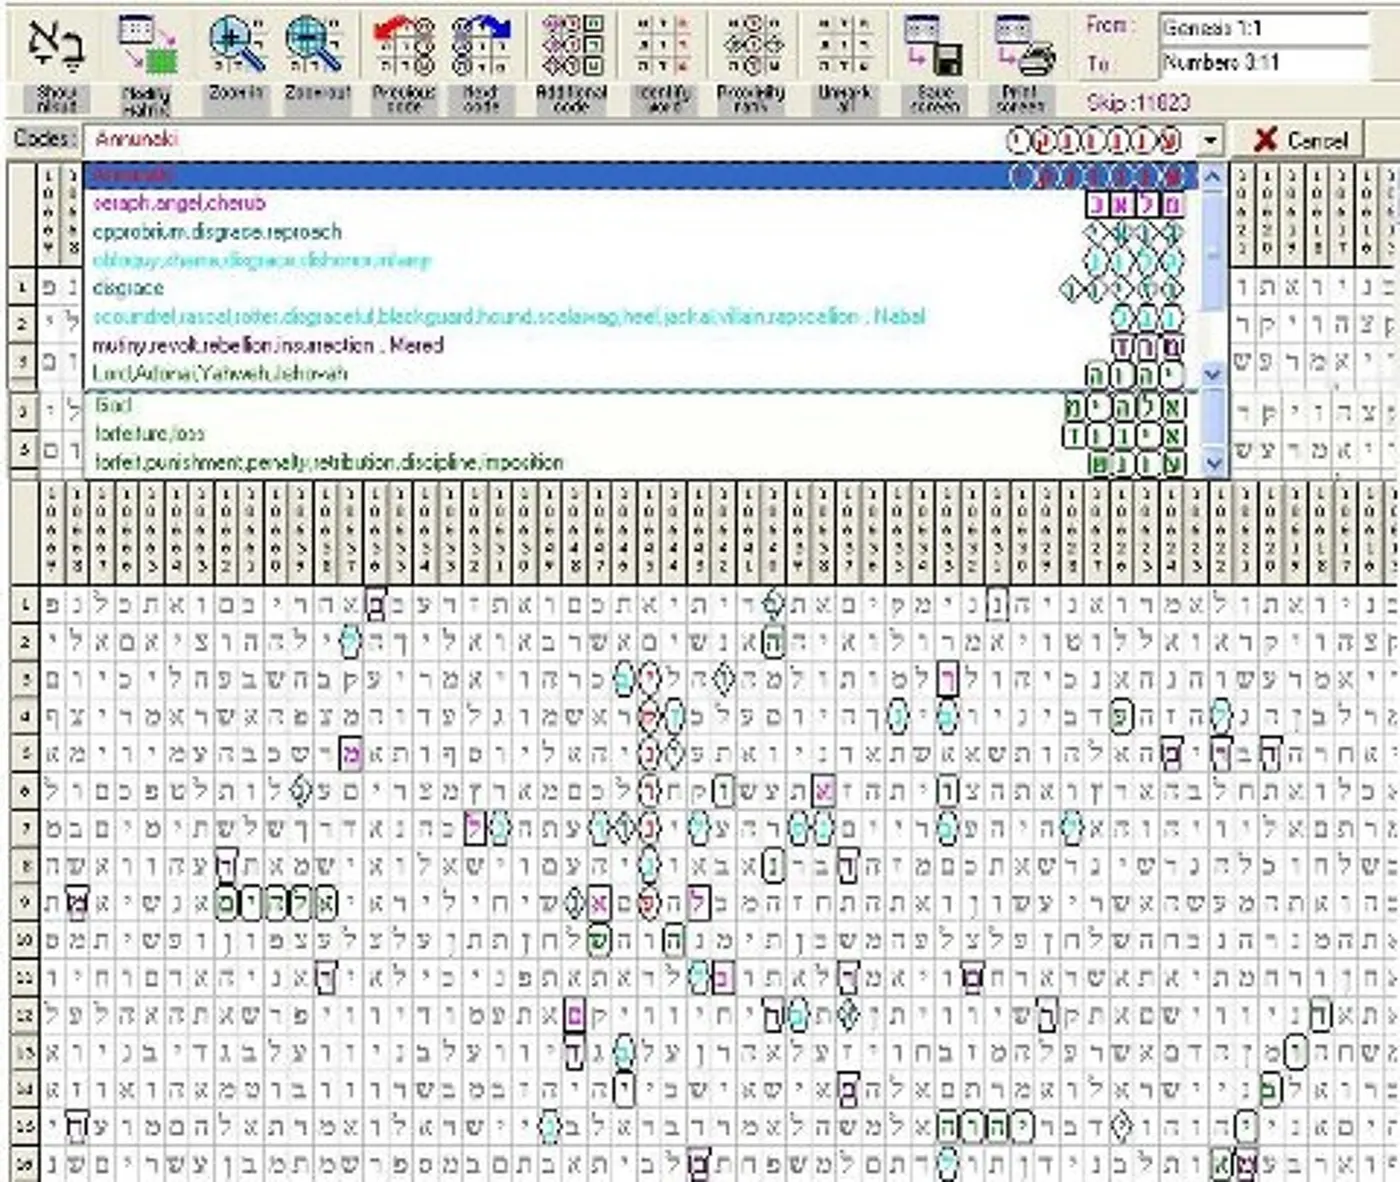Choose the Lord, Adonai, Yahweh, Jehovah code
1400x1182 pixels.
(x=641, y=373)
